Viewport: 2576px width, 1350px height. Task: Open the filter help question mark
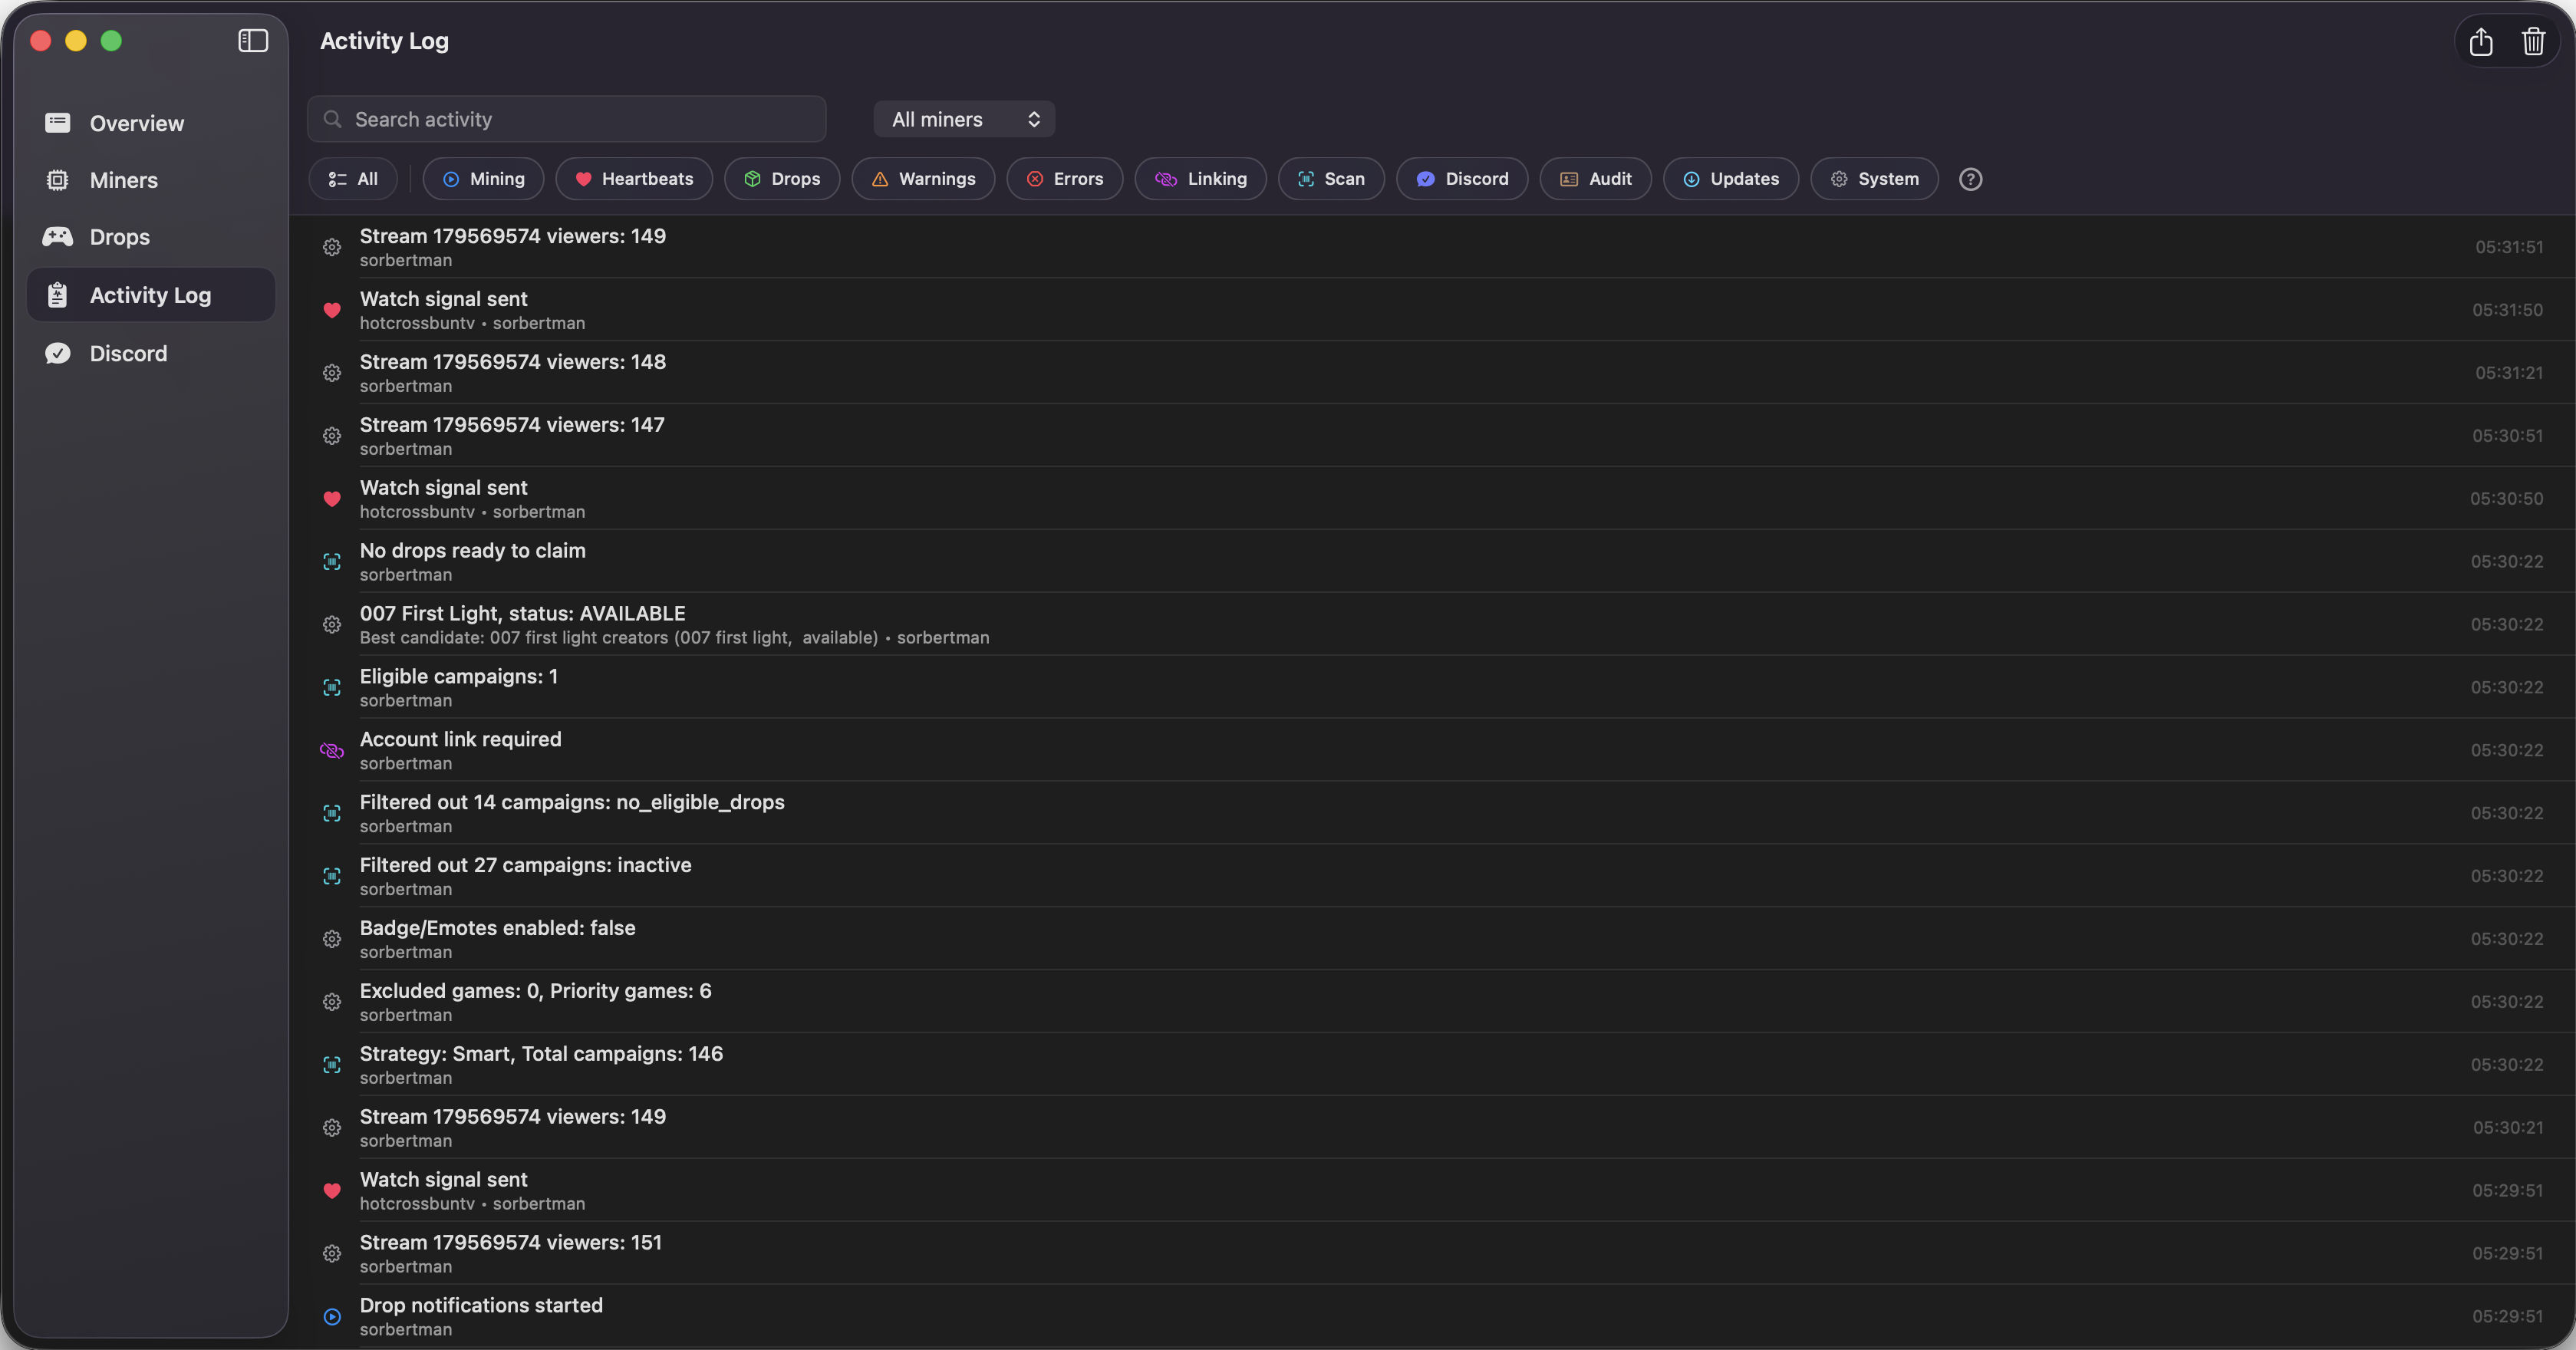point(1970,179)
